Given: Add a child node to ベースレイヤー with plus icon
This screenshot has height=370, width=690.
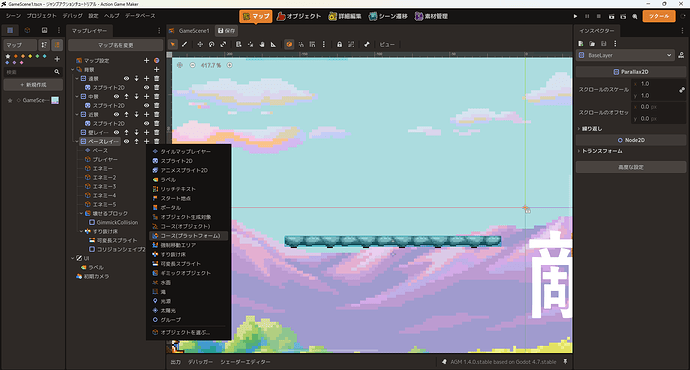Looking at the screenshot, I should click(147, 141).
